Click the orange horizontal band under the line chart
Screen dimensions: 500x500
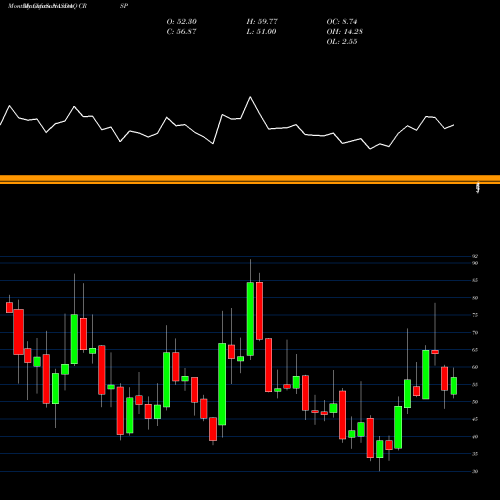coord(250,179)
